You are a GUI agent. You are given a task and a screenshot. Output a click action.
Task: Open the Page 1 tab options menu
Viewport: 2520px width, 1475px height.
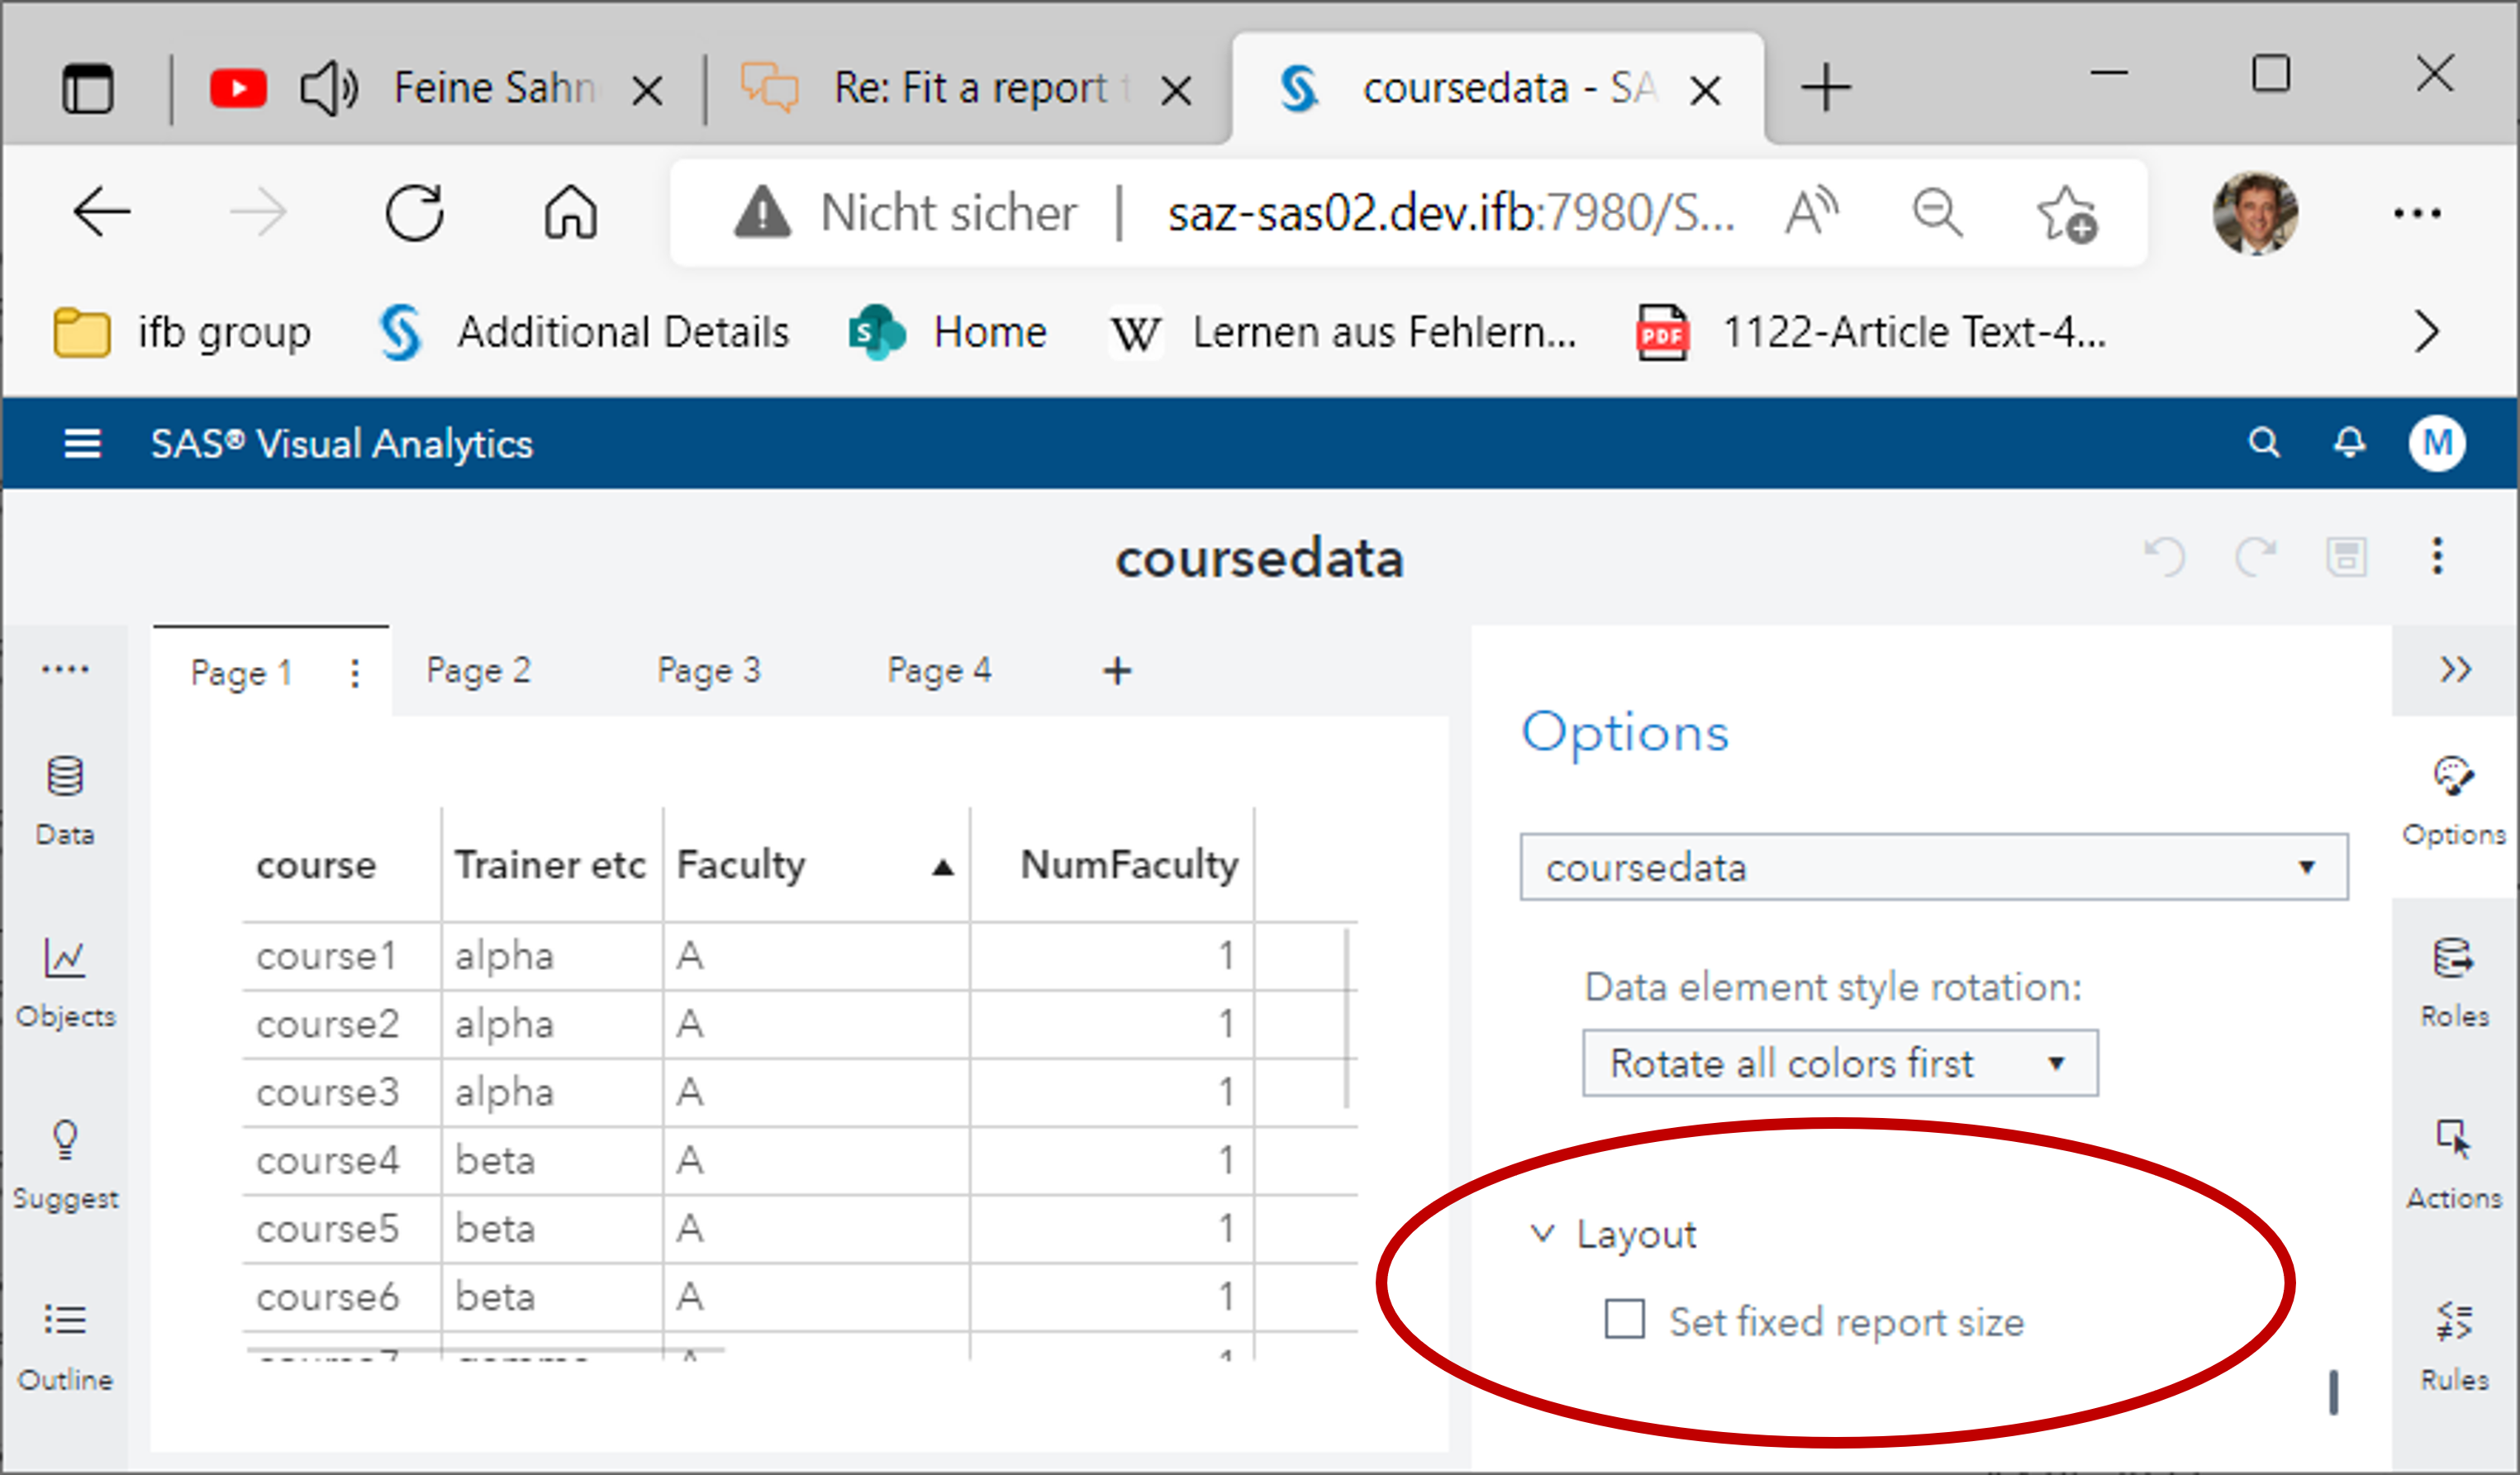[x=354, y=673]
